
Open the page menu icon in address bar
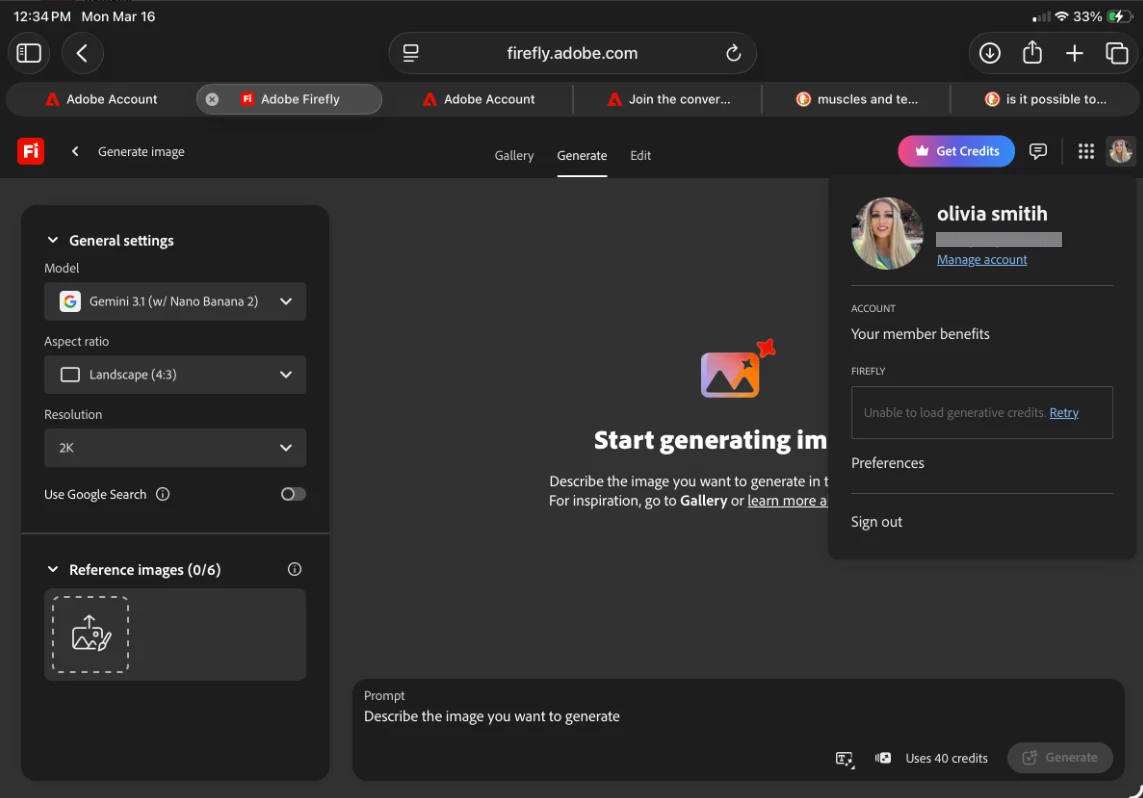[411, 53]
